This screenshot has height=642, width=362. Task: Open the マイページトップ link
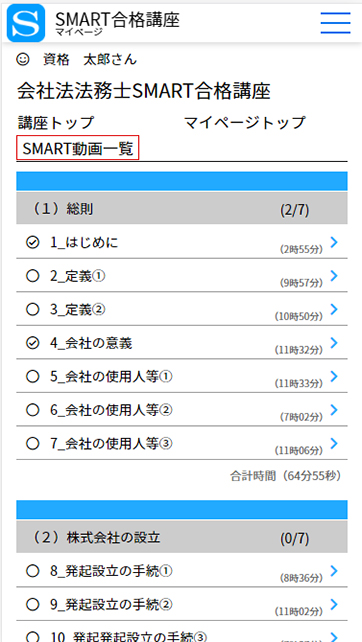[x=244, y=122]
